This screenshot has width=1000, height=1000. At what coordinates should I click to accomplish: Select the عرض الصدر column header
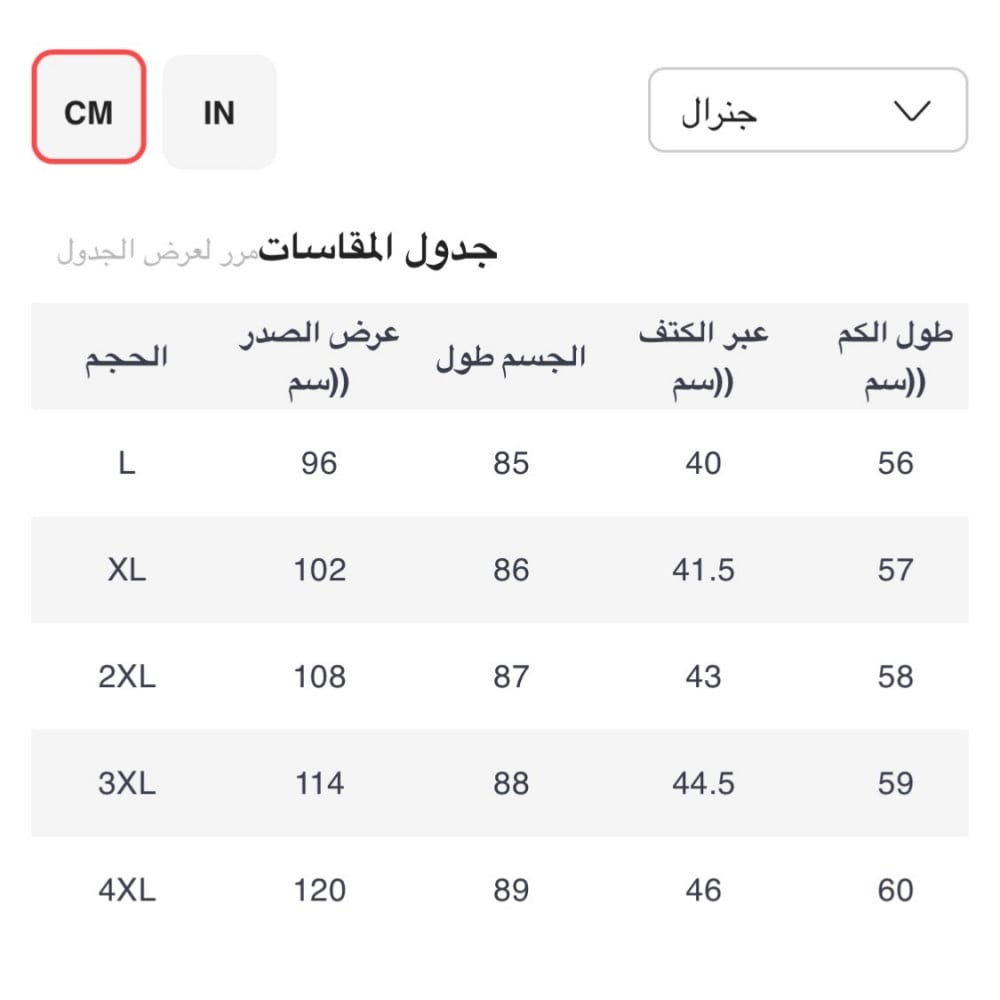(x=319, y=357)
